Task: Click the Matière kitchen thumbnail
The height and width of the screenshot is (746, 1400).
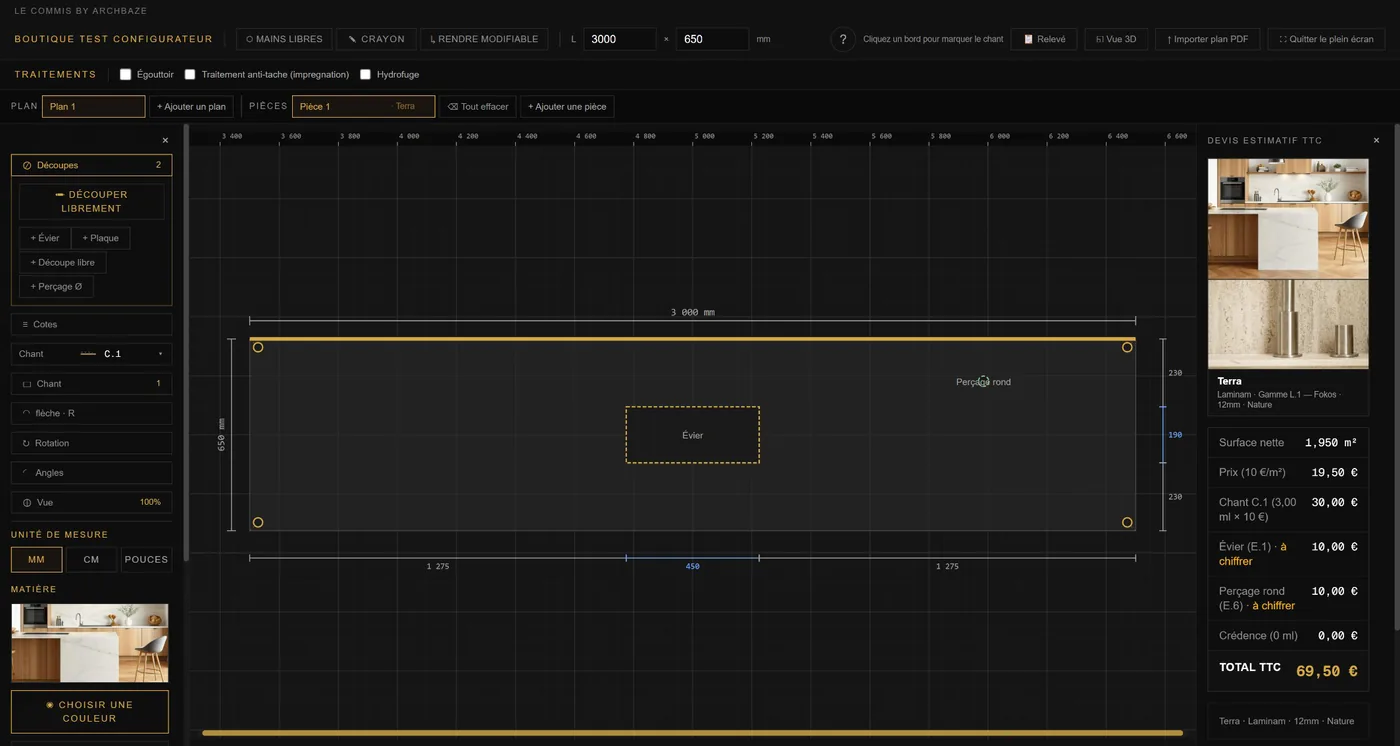Action: click(x=90, y=643)
